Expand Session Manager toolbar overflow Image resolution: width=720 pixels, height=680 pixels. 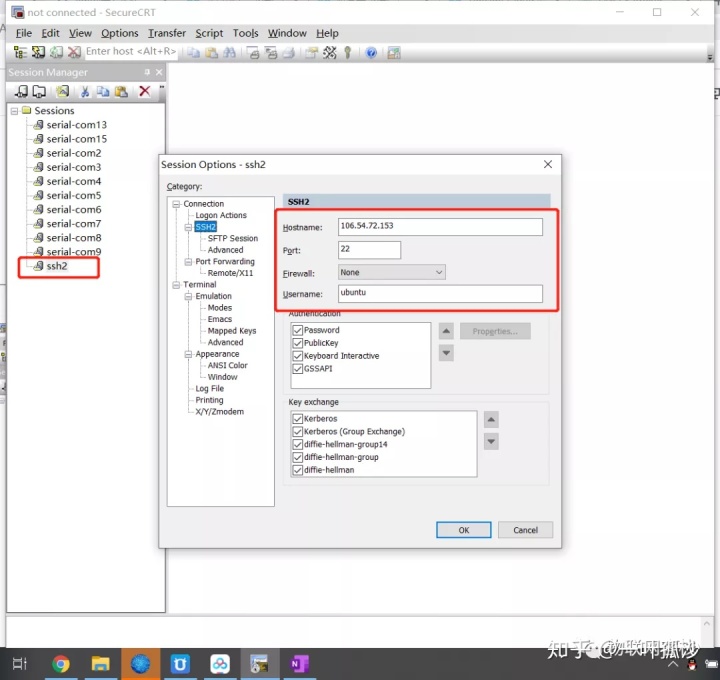[x=162, y=87]
